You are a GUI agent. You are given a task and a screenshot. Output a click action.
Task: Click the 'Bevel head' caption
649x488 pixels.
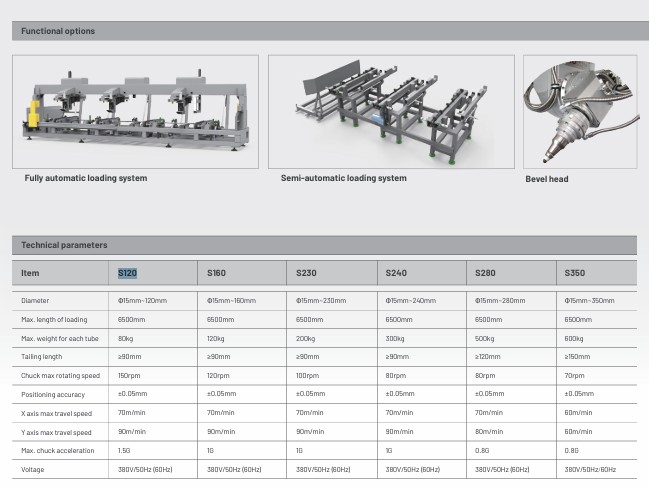[x=546, y=180]
